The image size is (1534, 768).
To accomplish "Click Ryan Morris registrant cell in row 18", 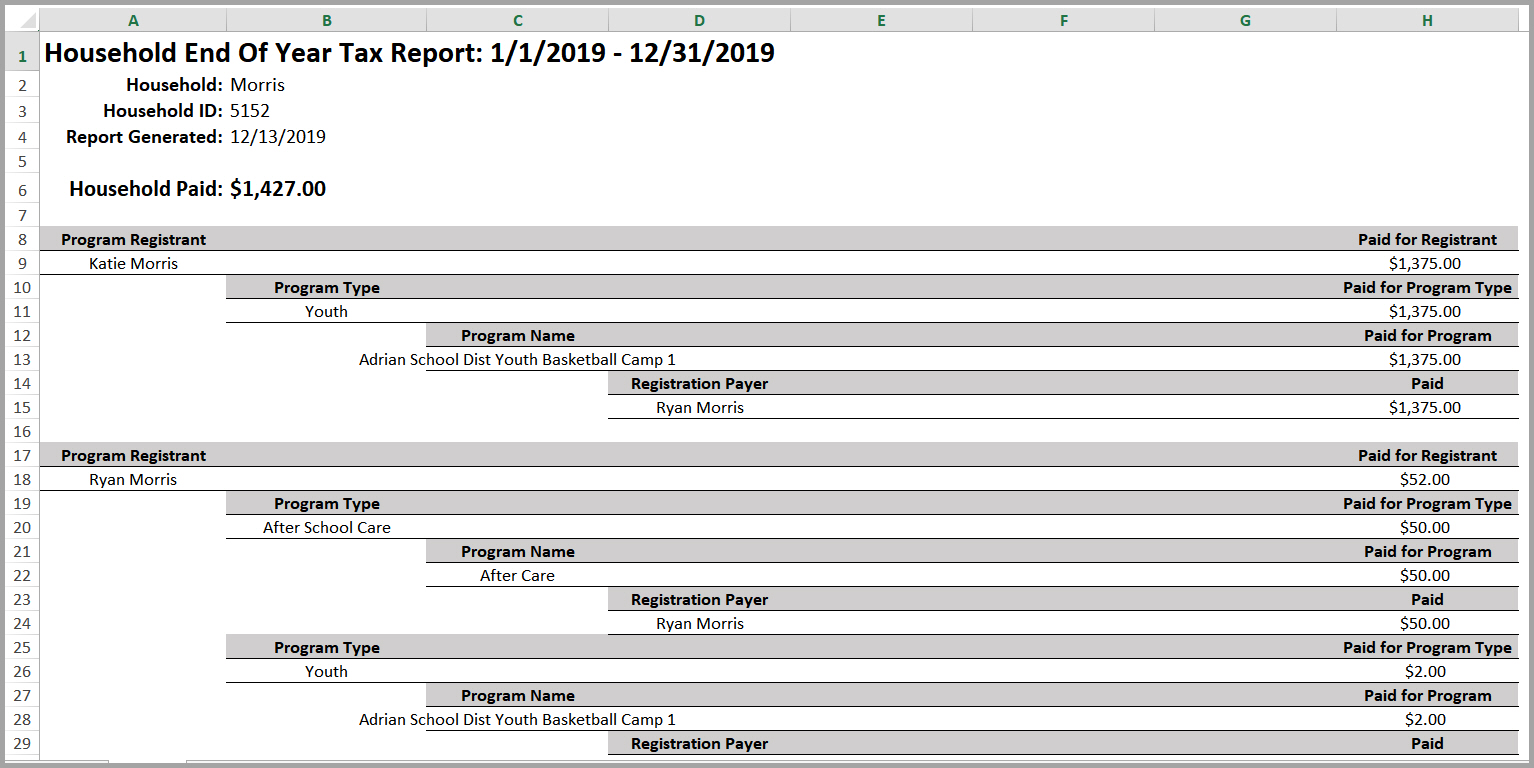I will (133, 480).
